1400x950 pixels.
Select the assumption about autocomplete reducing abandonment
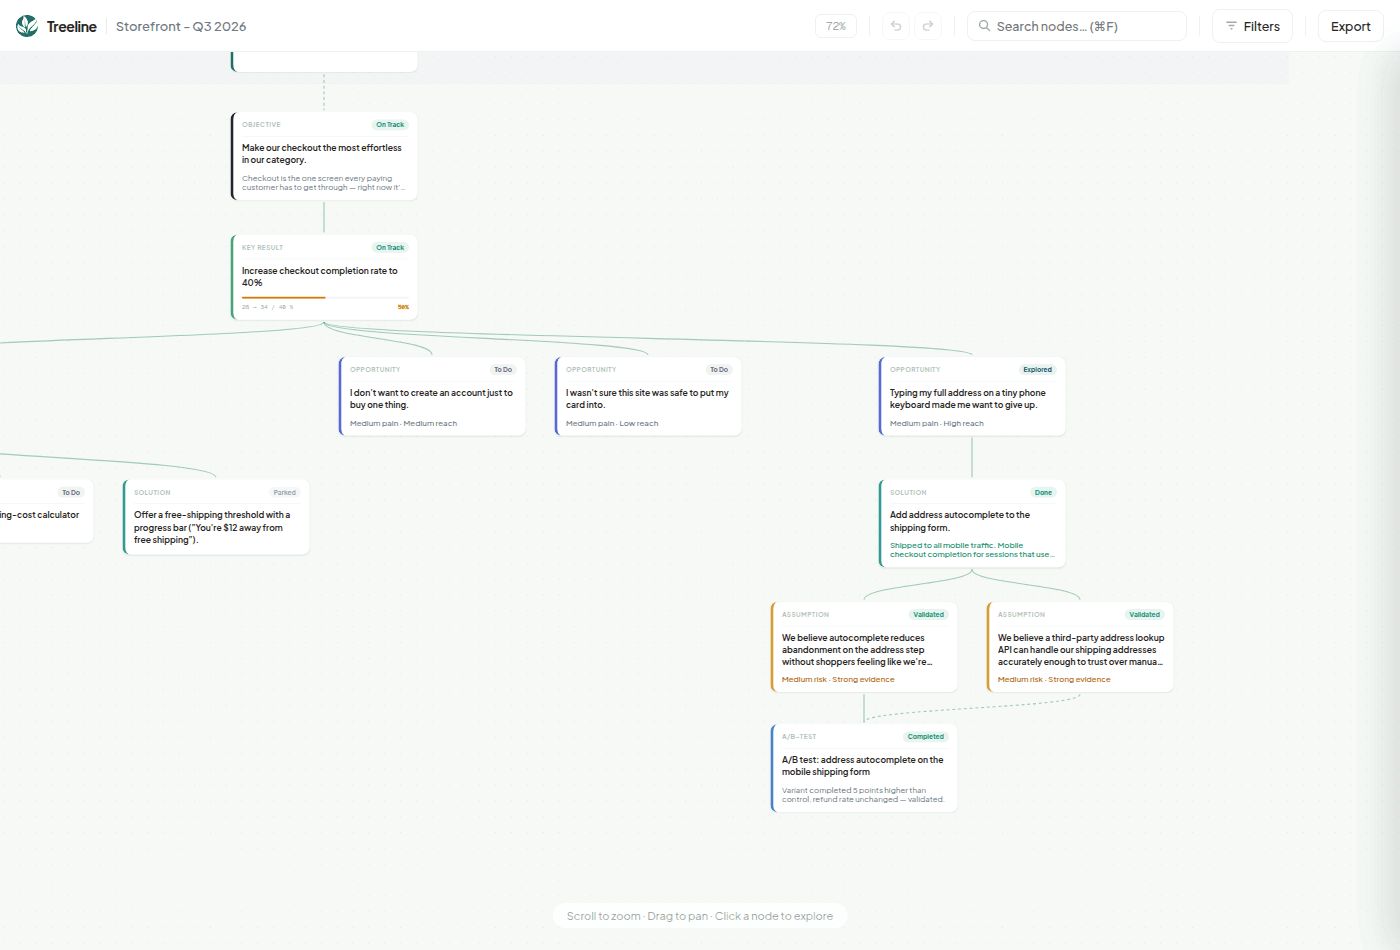coord(864,647)
